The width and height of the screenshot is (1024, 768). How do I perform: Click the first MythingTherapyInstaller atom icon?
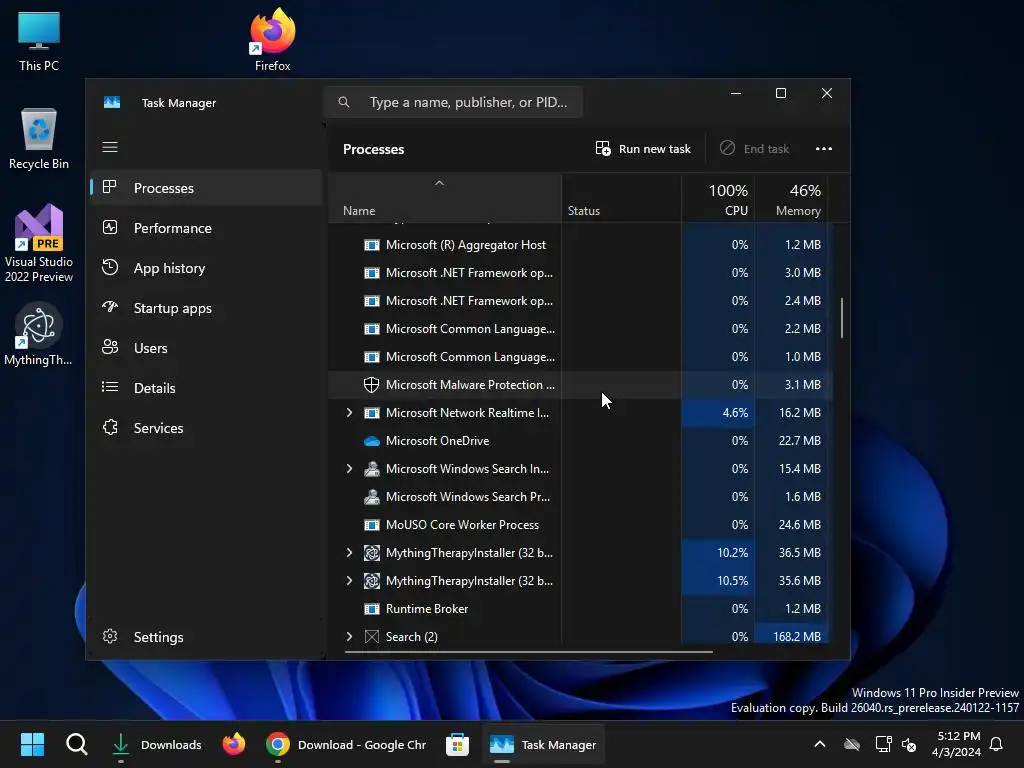click(372, 552)
